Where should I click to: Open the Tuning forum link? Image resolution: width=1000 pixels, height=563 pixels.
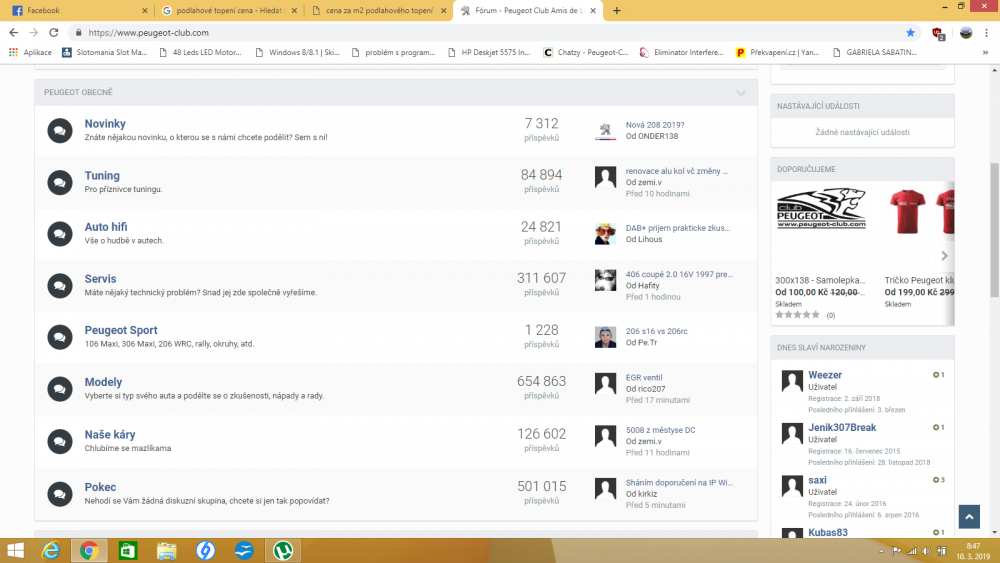pyautogui.click(x=102, y=175)
